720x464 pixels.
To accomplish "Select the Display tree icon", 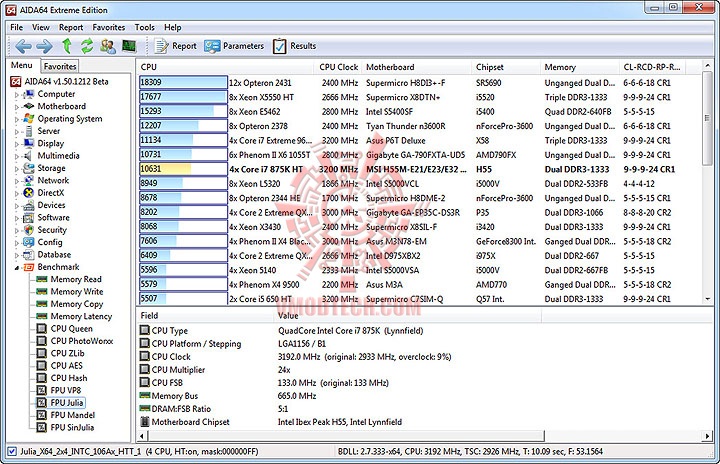I will tap(29, 143).
